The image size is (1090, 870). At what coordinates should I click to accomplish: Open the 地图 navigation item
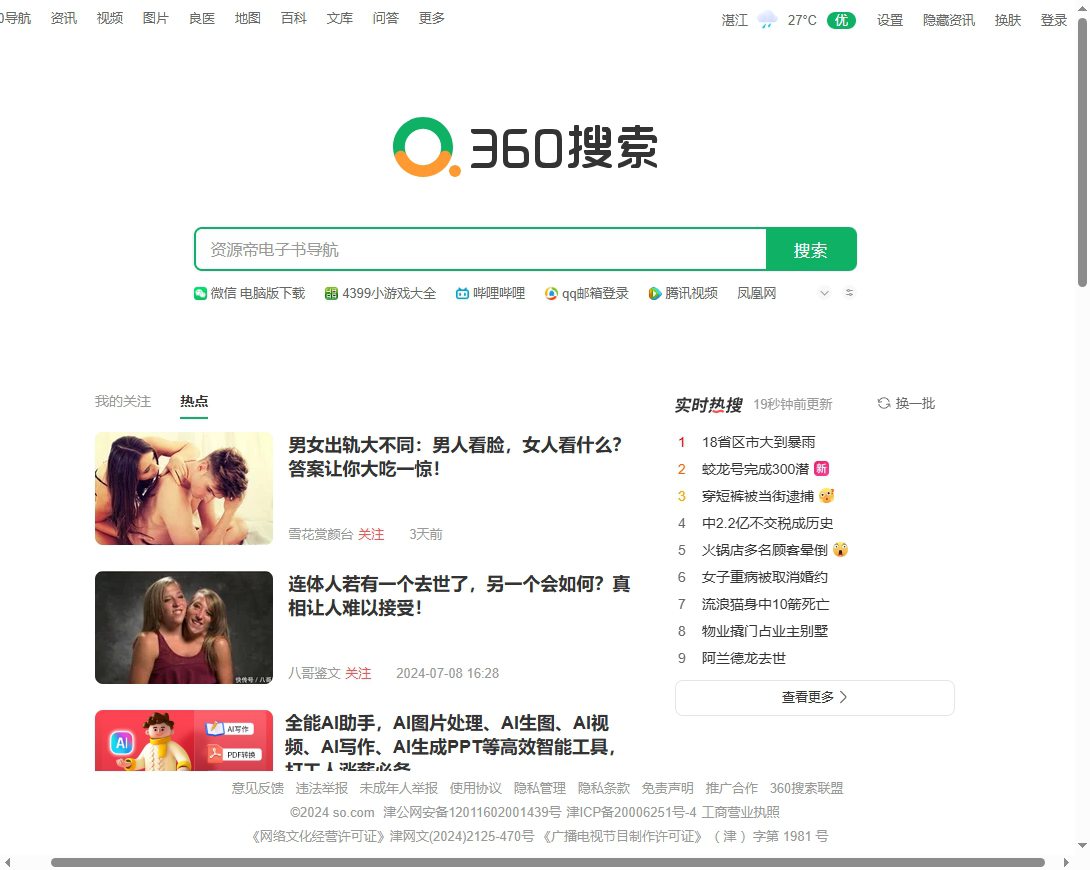[x=247, y=18]
